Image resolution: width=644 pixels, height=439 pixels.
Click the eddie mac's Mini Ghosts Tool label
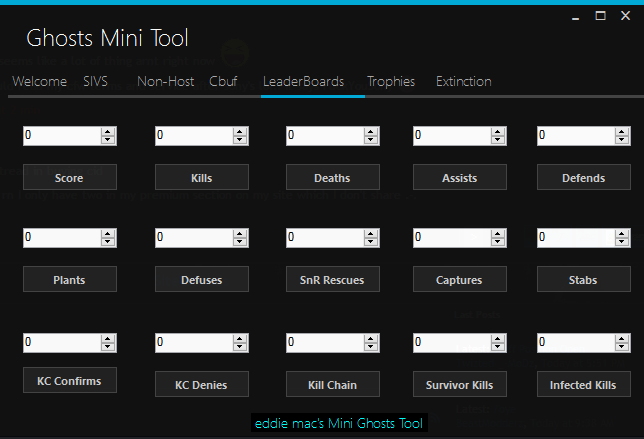click(x=339, y=423)
